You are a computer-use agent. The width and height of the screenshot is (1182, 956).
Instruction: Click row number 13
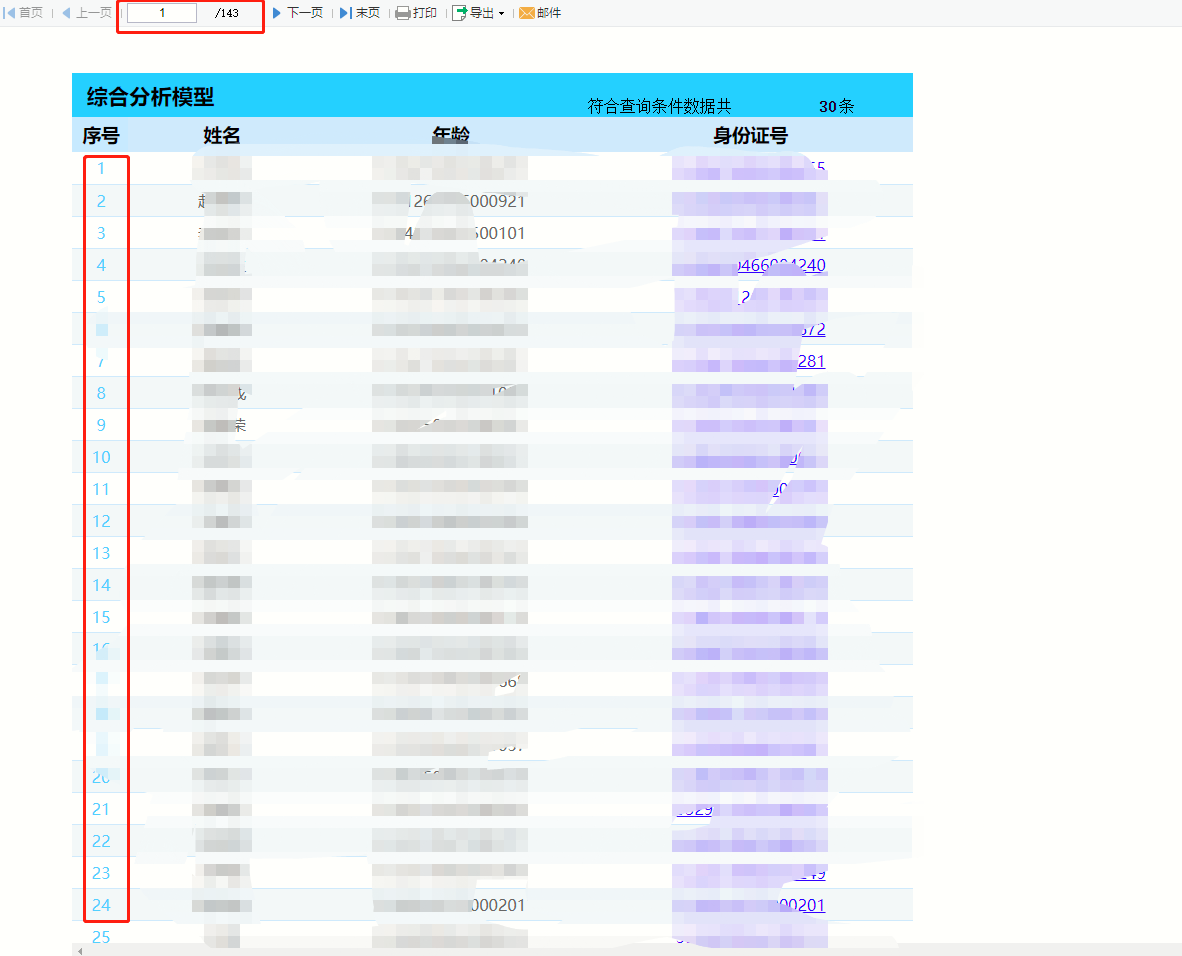pos(101,553)
